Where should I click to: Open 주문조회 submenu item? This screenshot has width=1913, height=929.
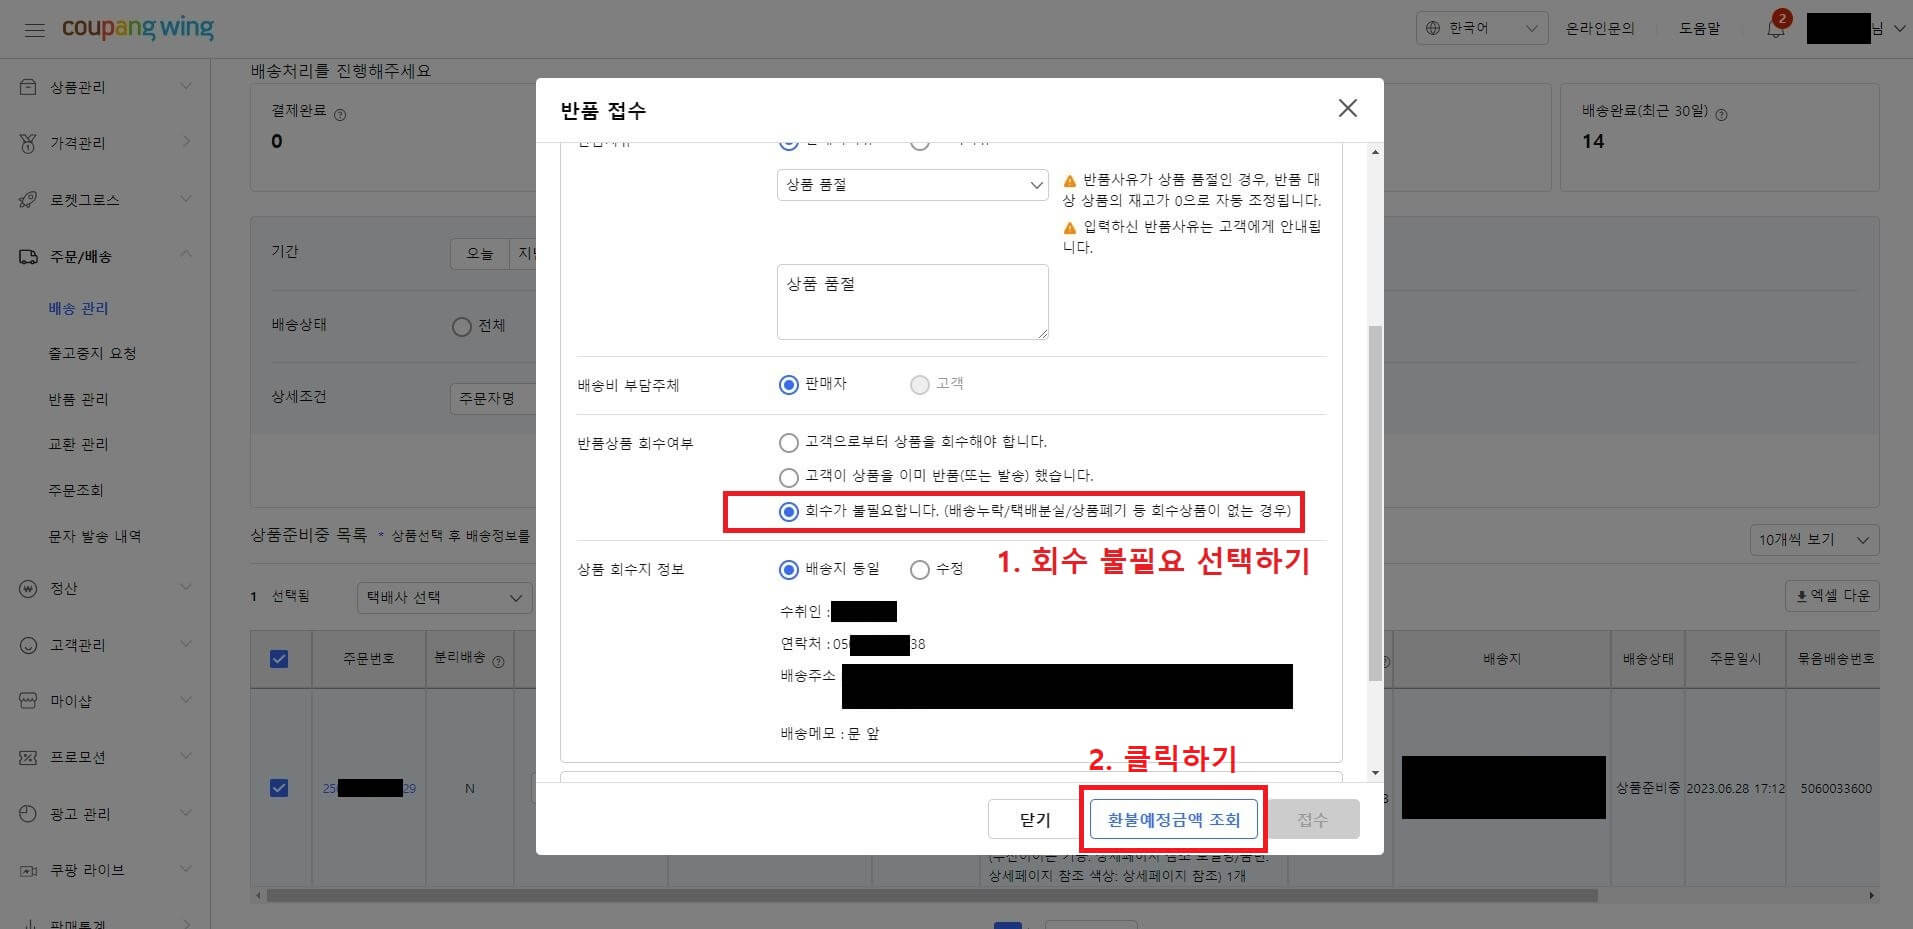point(76,491)
